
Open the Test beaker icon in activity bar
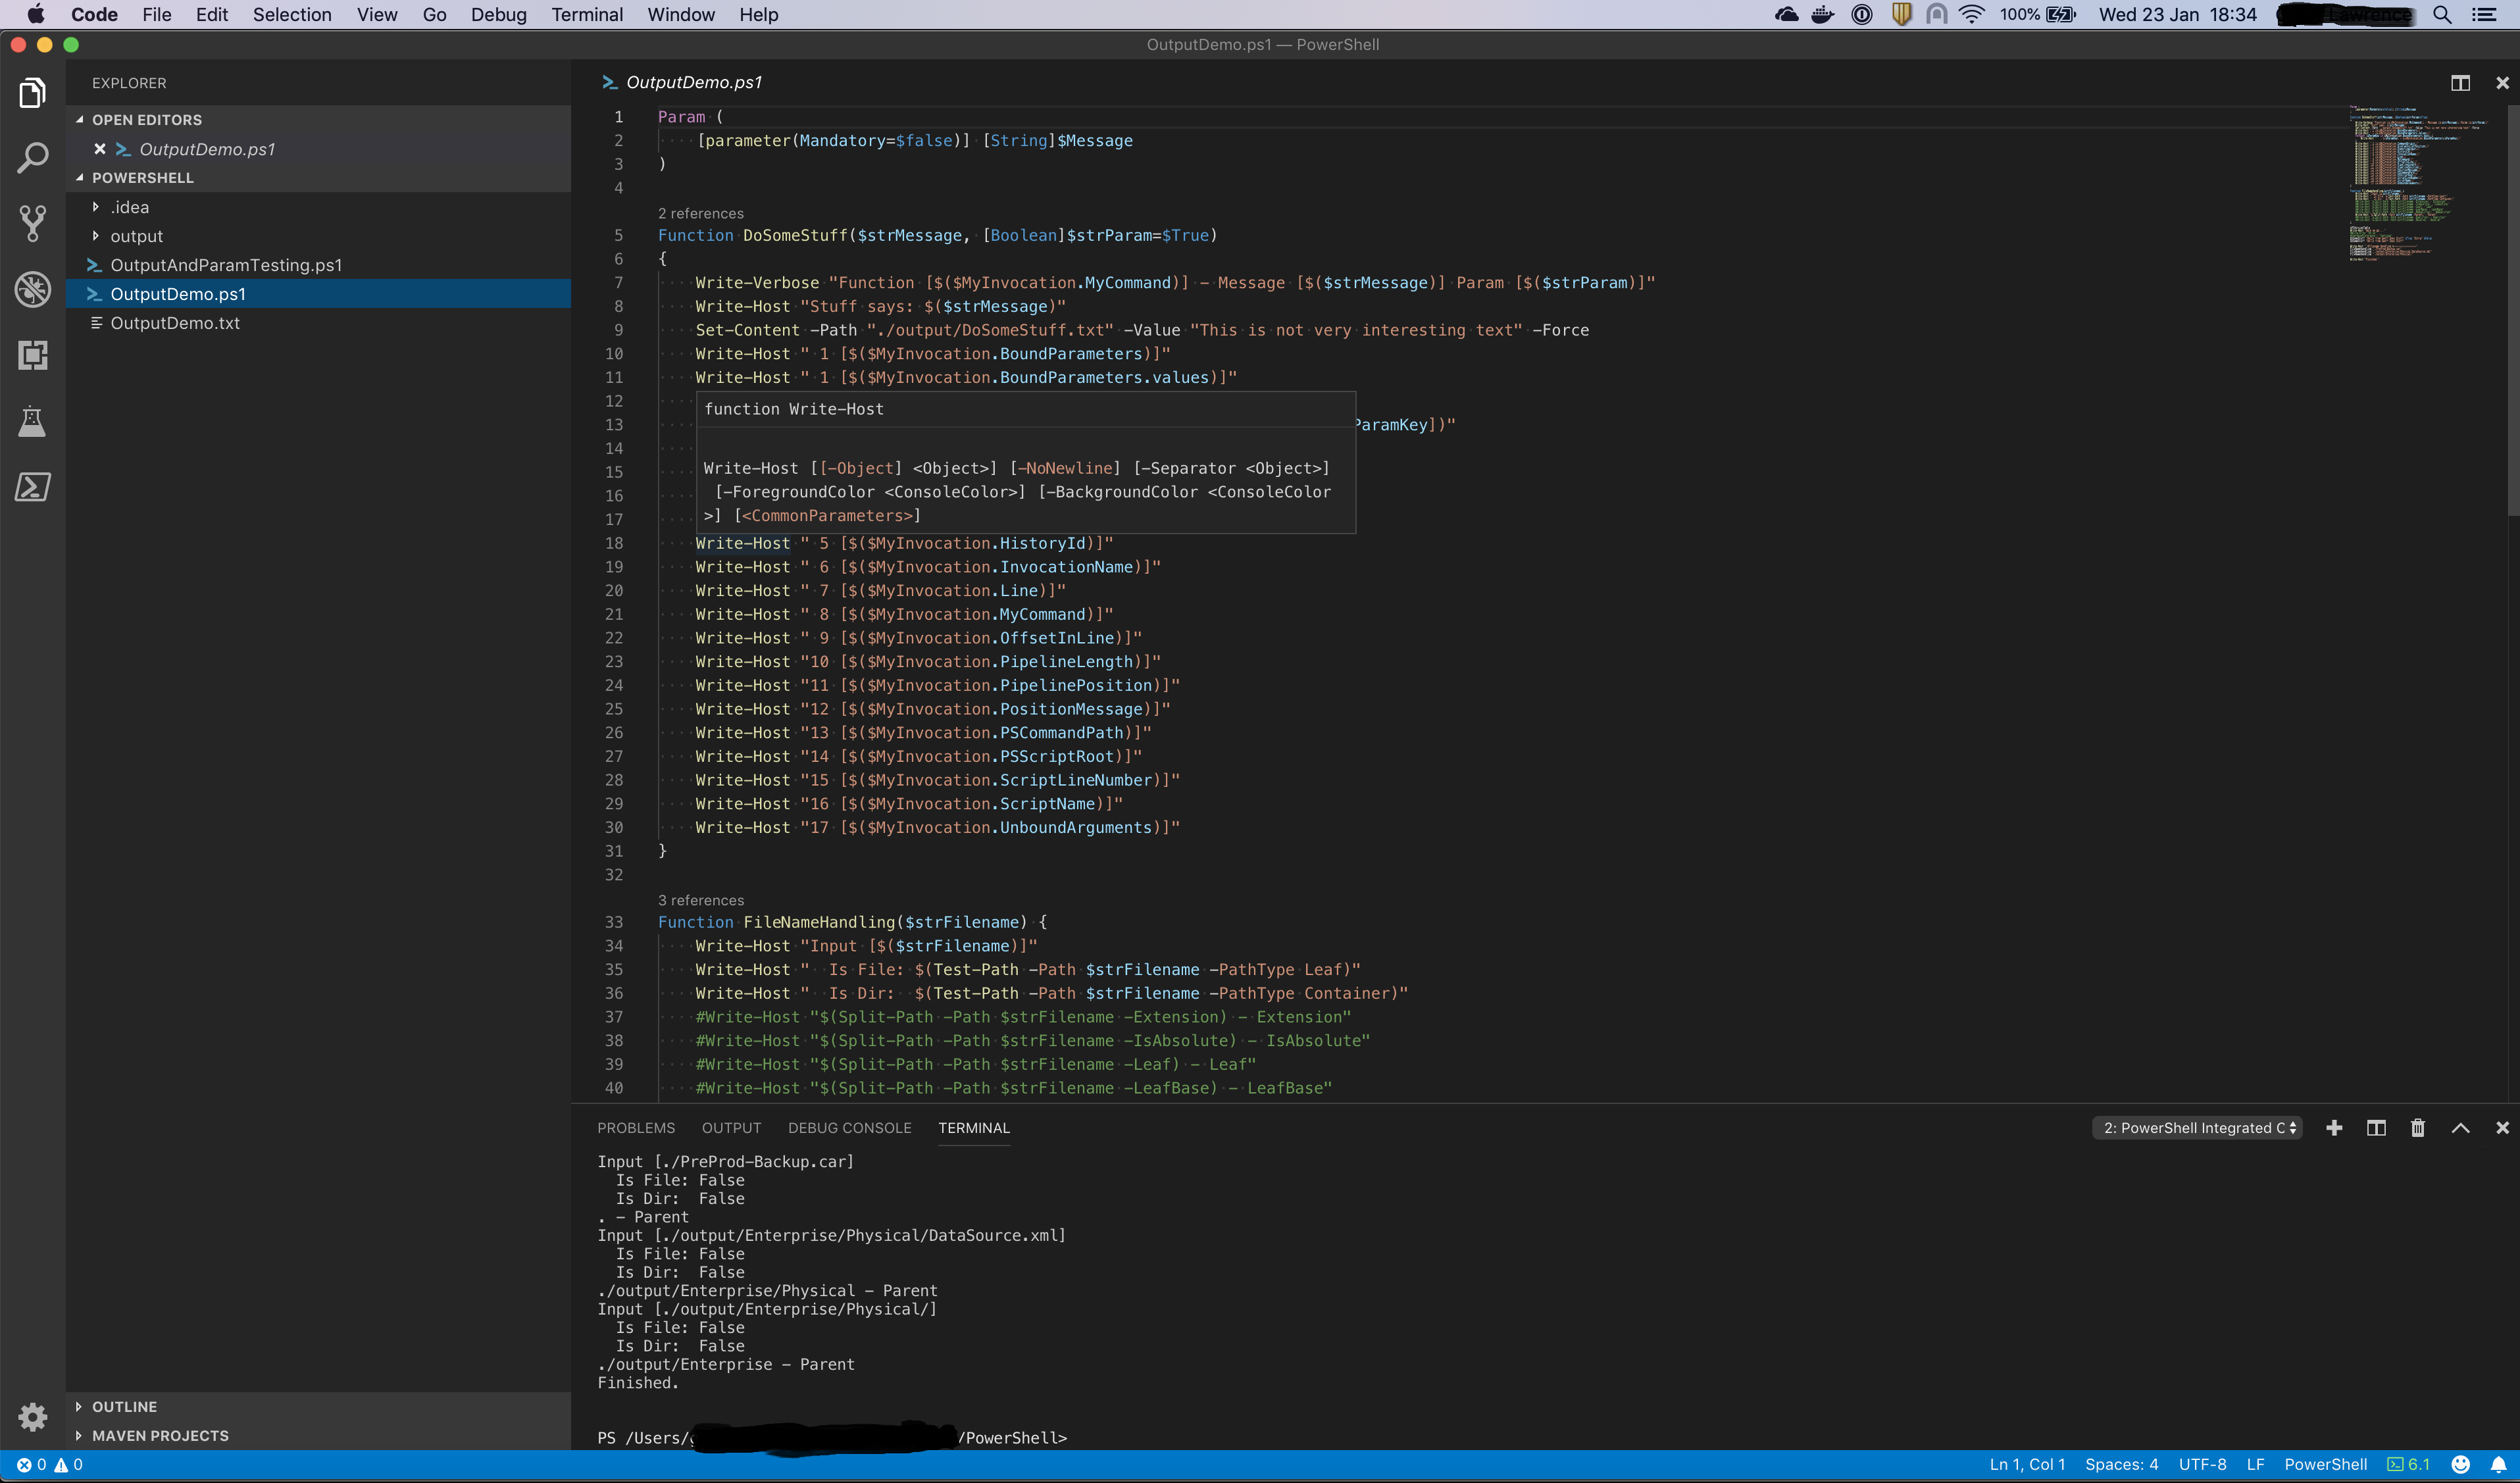pyautogui.click(x=33, y=421)
